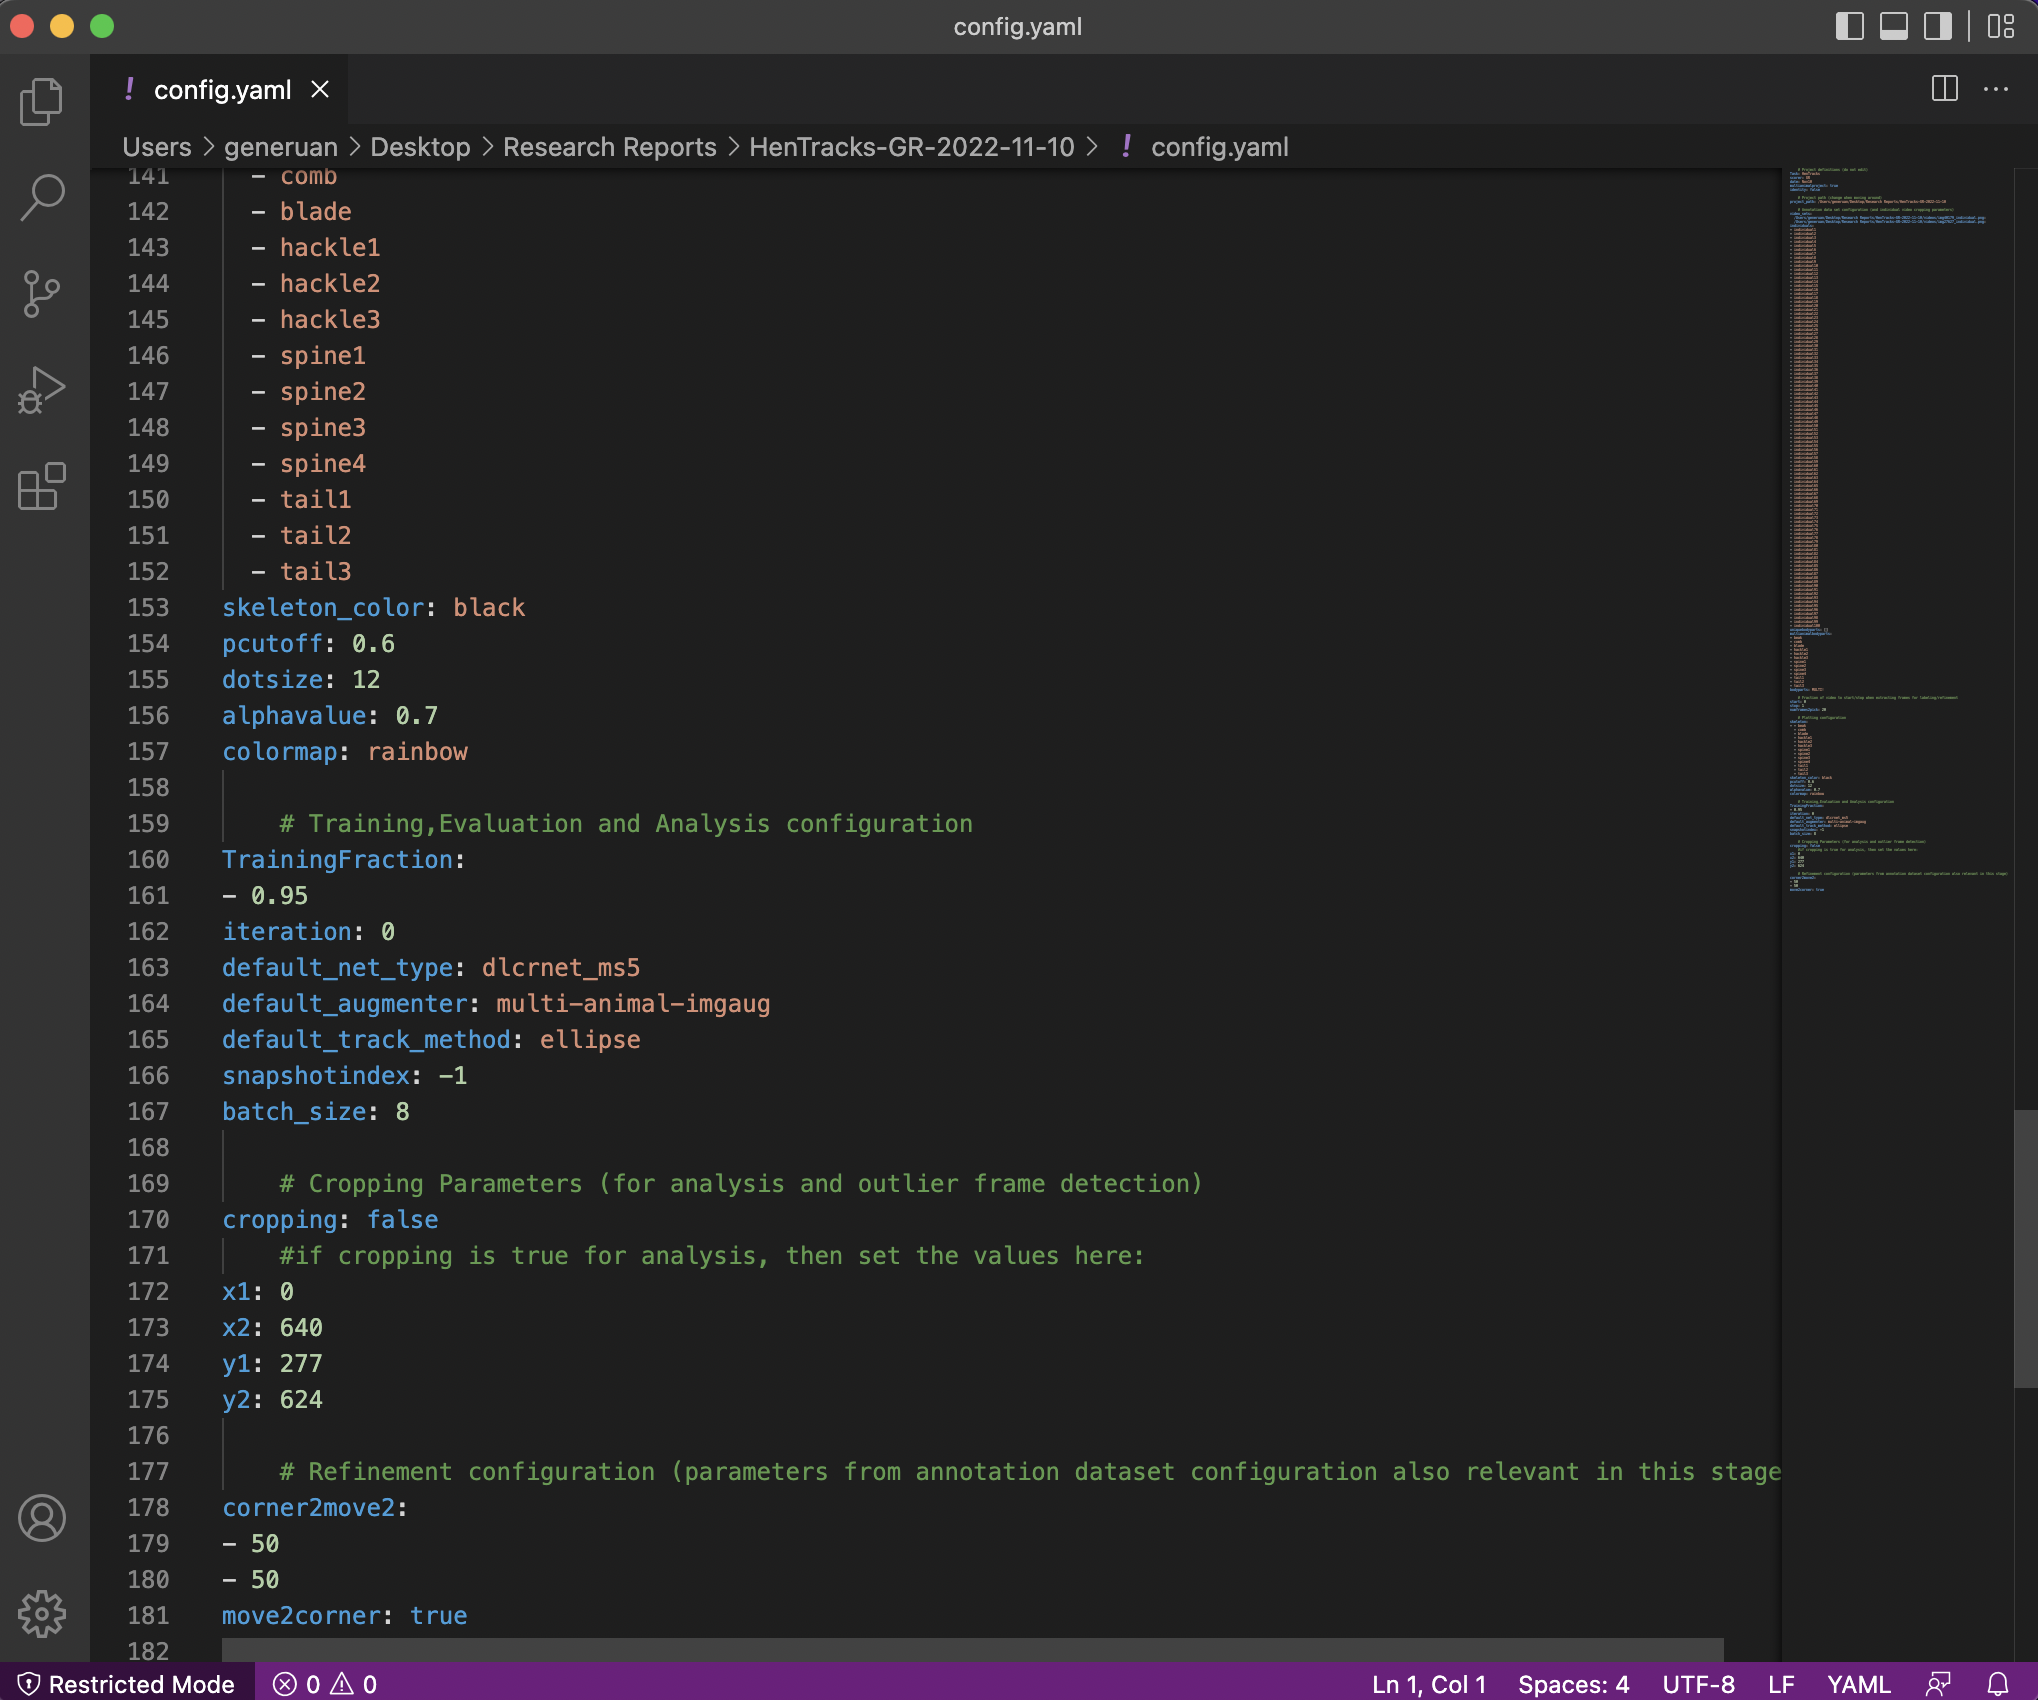Toggle the secondary side bar
This screenshot has width=2038, height=1700.
click(x=1938, y=27)
